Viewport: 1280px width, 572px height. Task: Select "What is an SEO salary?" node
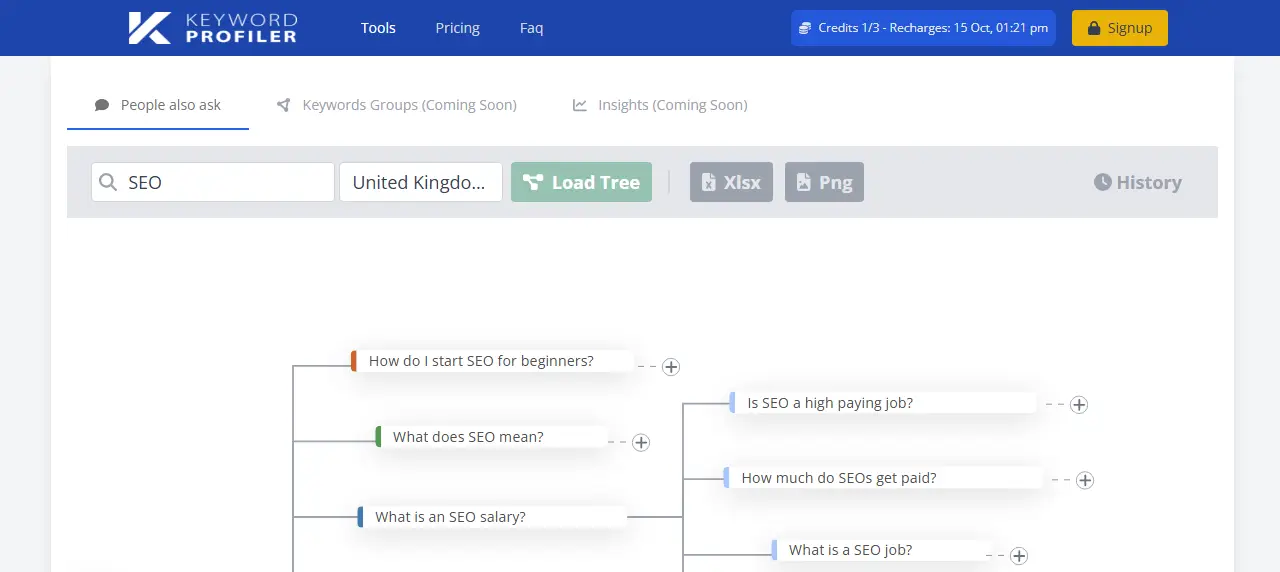click(492, 517)
